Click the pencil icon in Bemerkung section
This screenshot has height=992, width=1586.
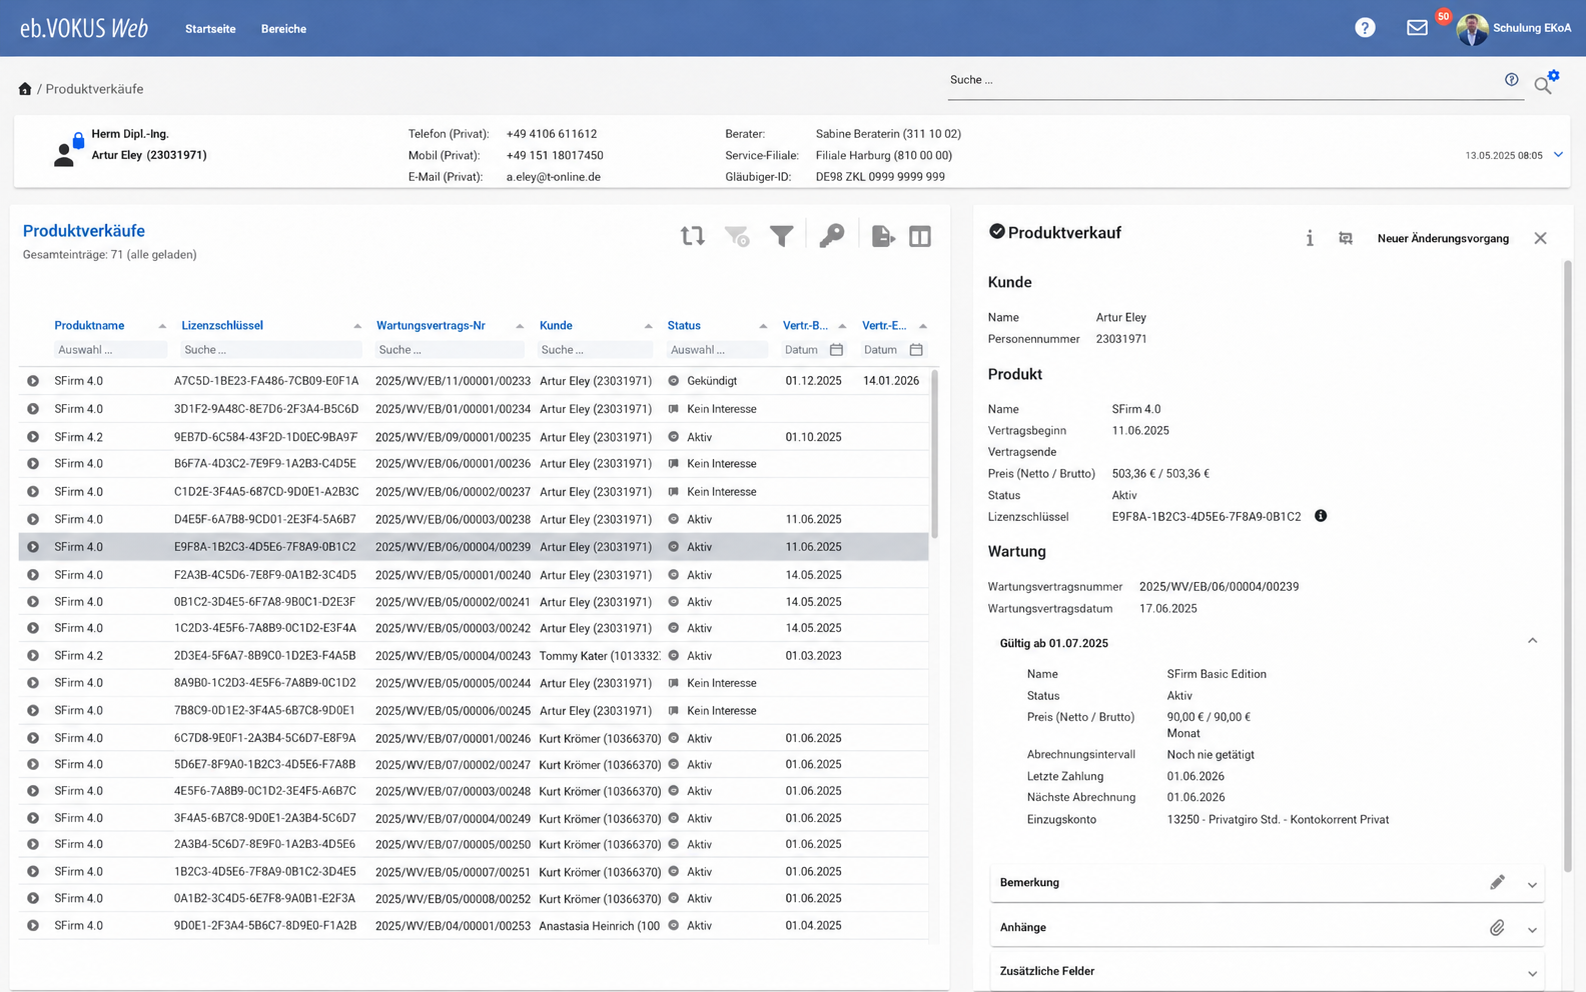pyautogui.click(x=1497, y=882)
